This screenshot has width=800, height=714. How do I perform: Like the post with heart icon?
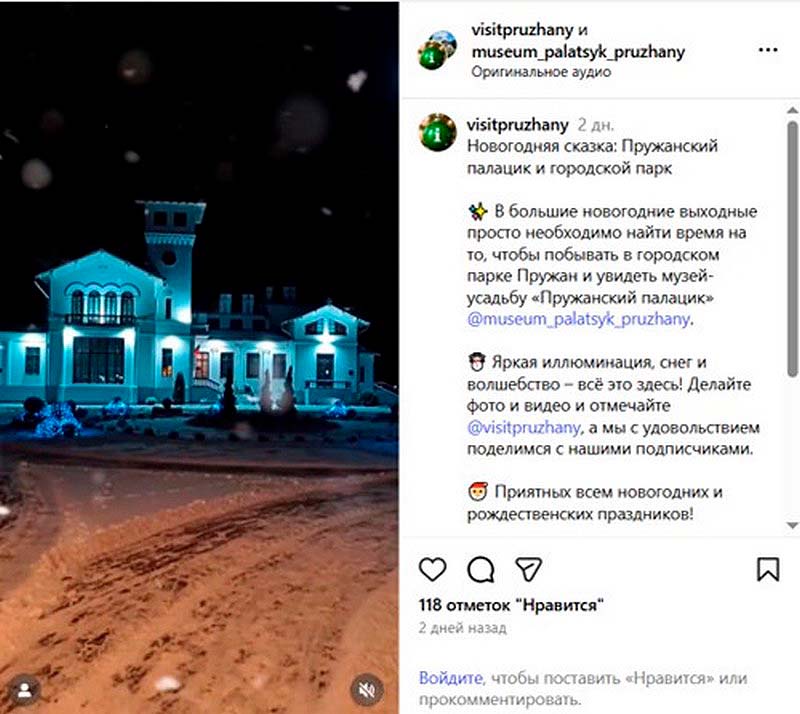point(433,569)
